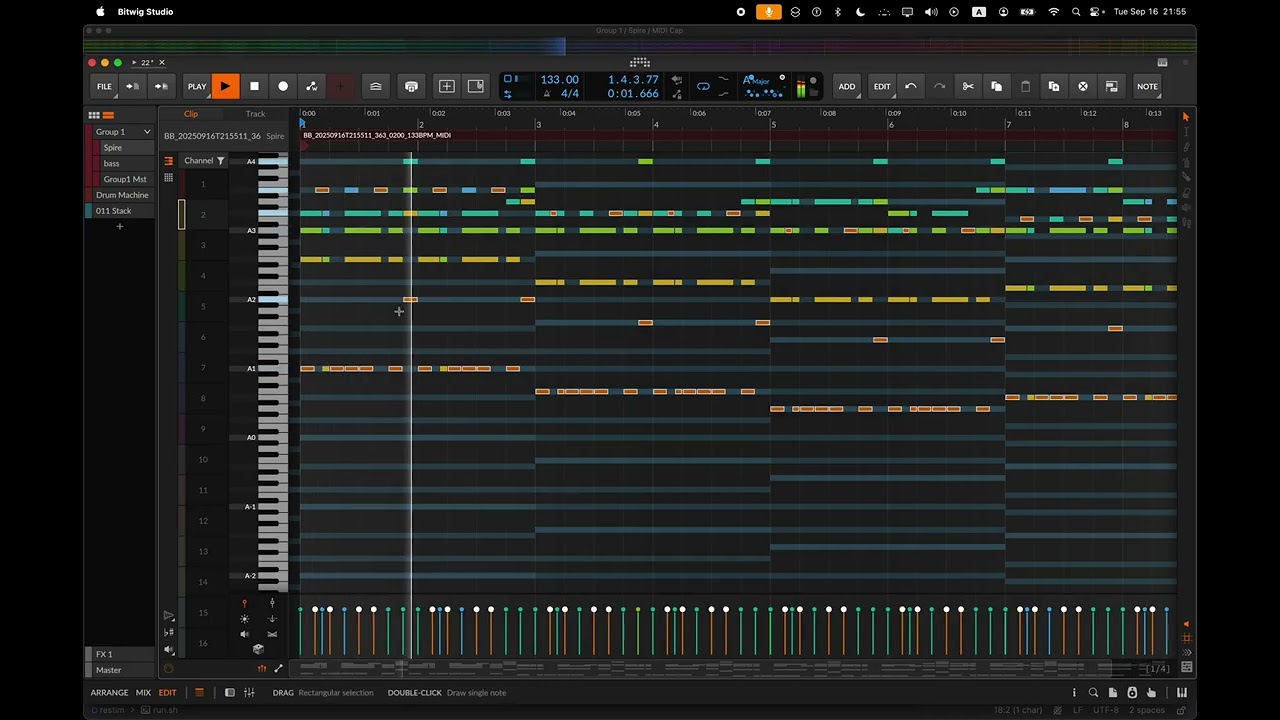
Task: Open the NOTE menu
Action: click(x=1147, y=86)
